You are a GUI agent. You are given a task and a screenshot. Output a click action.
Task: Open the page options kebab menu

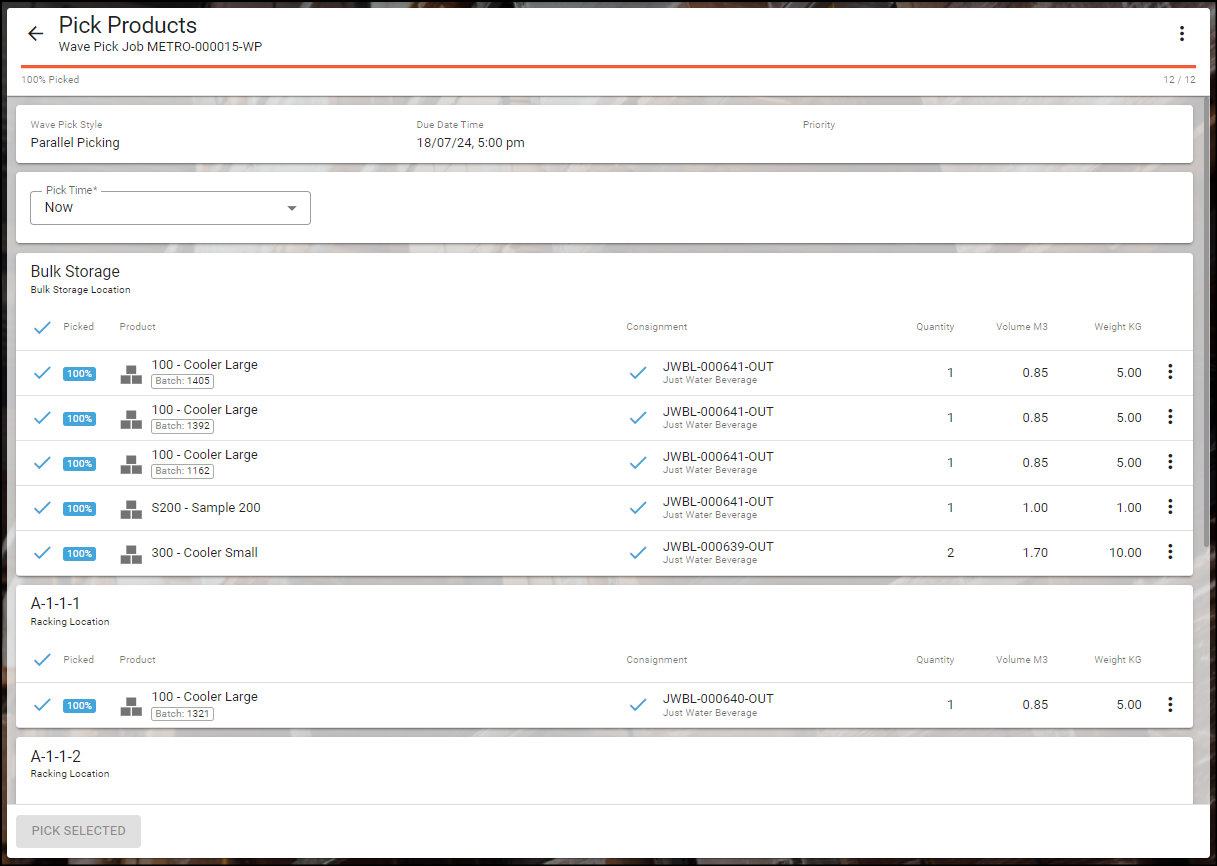pyautogui.click(x=1181, y=34)
